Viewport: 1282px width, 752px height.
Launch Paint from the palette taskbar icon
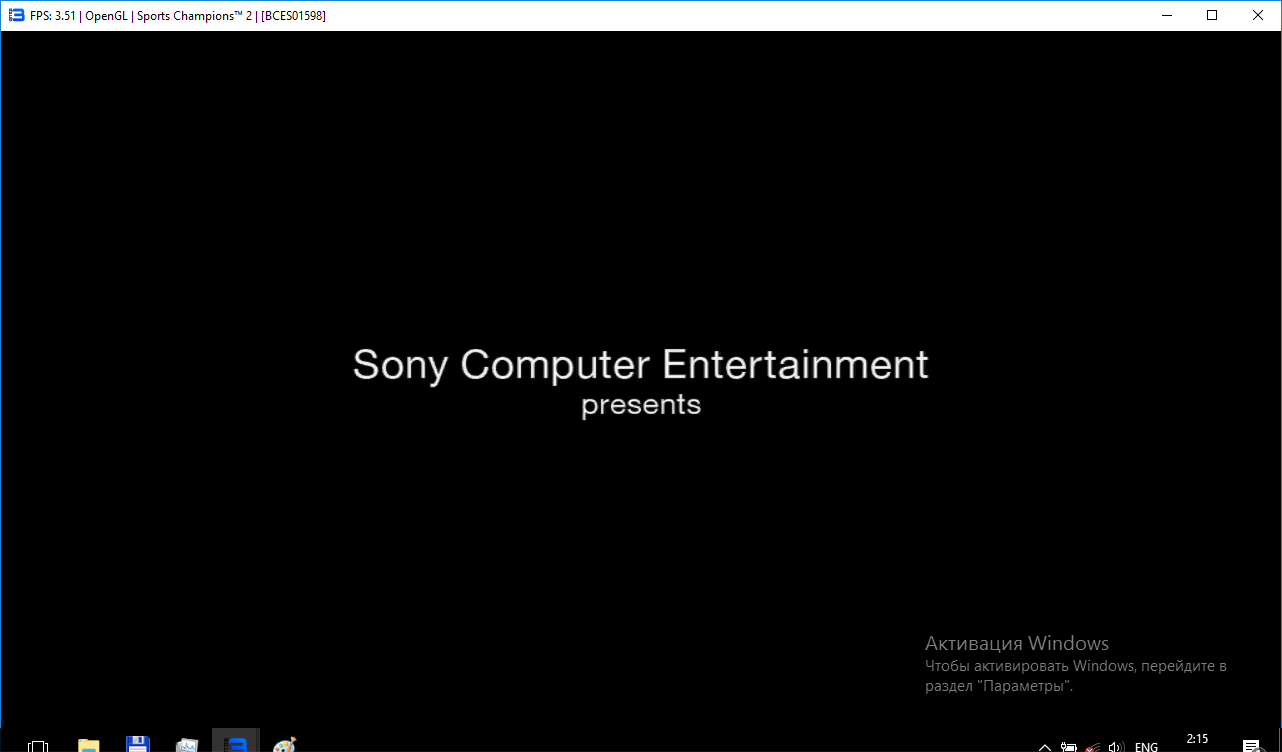(x=285, y=745)
